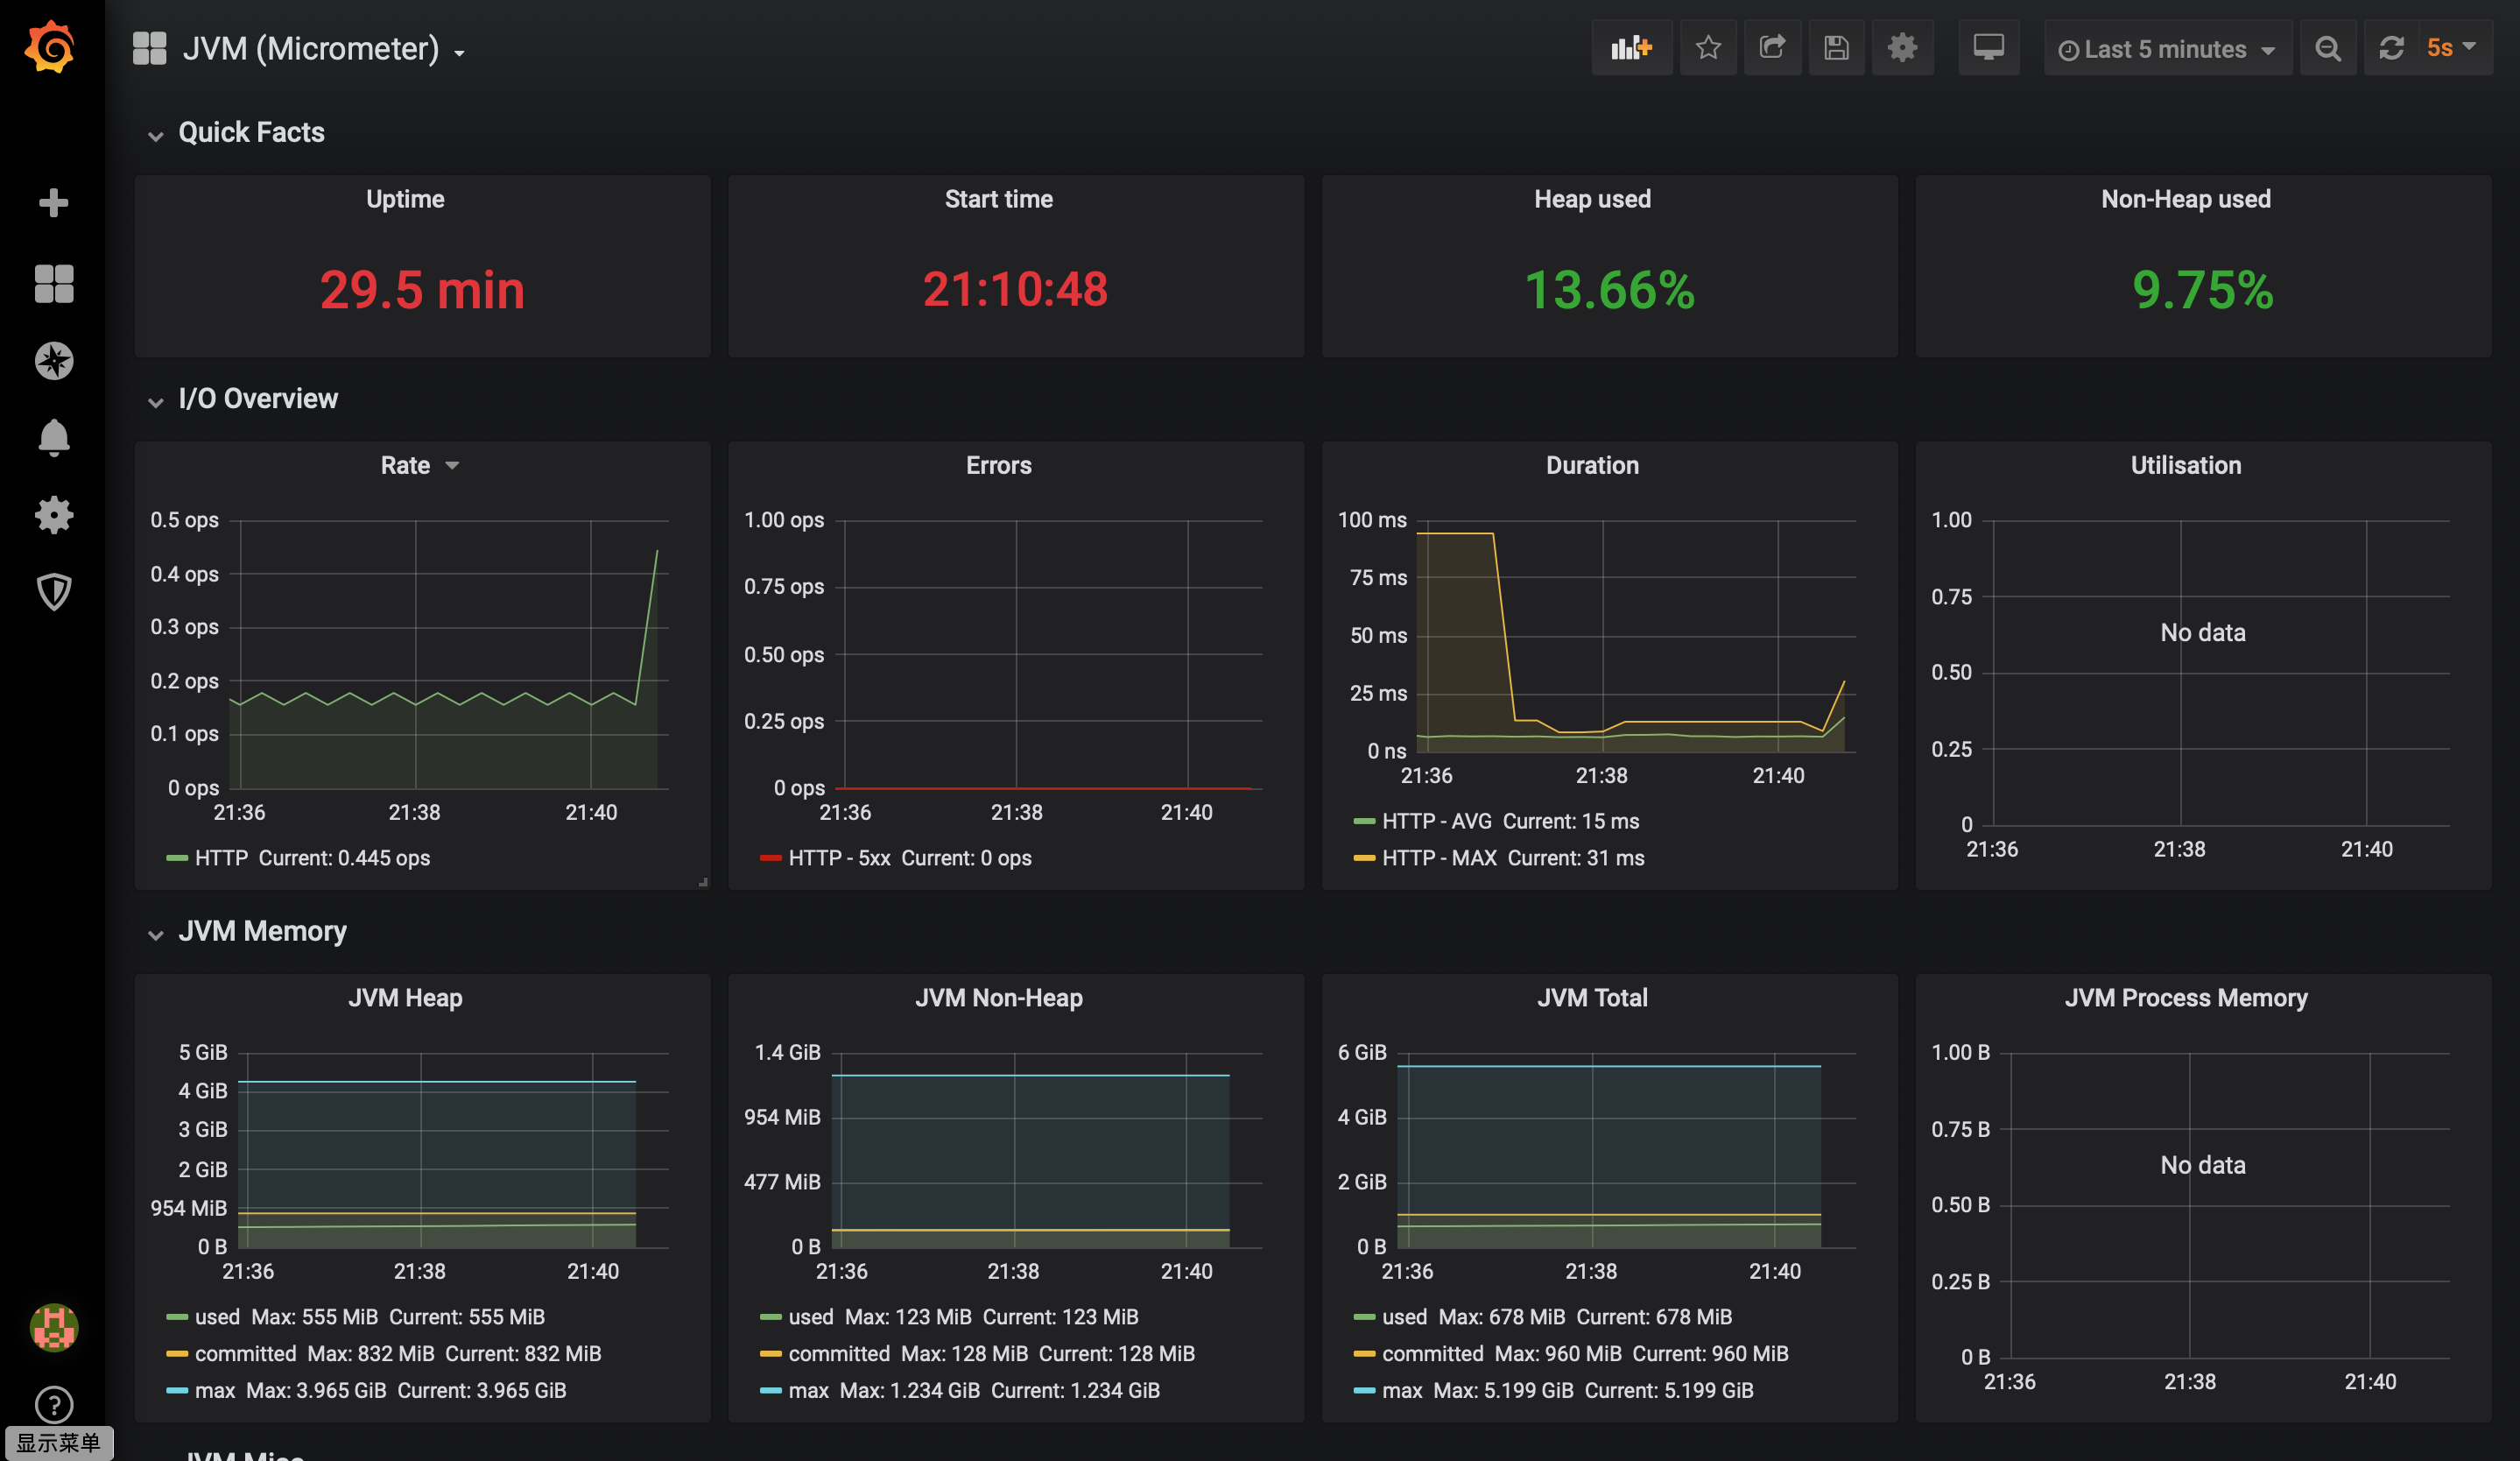Click the Add panel icon
Viewport: 2520px width, 1461px height.
(x=1631, y=48)
